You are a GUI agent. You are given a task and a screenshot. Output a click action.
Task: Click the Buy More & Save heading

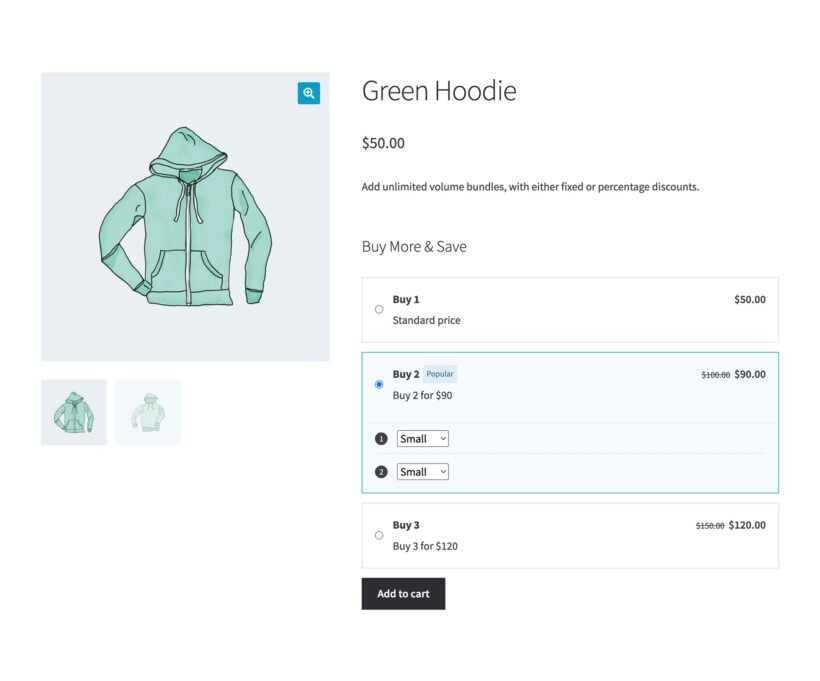tap(414, 246)
